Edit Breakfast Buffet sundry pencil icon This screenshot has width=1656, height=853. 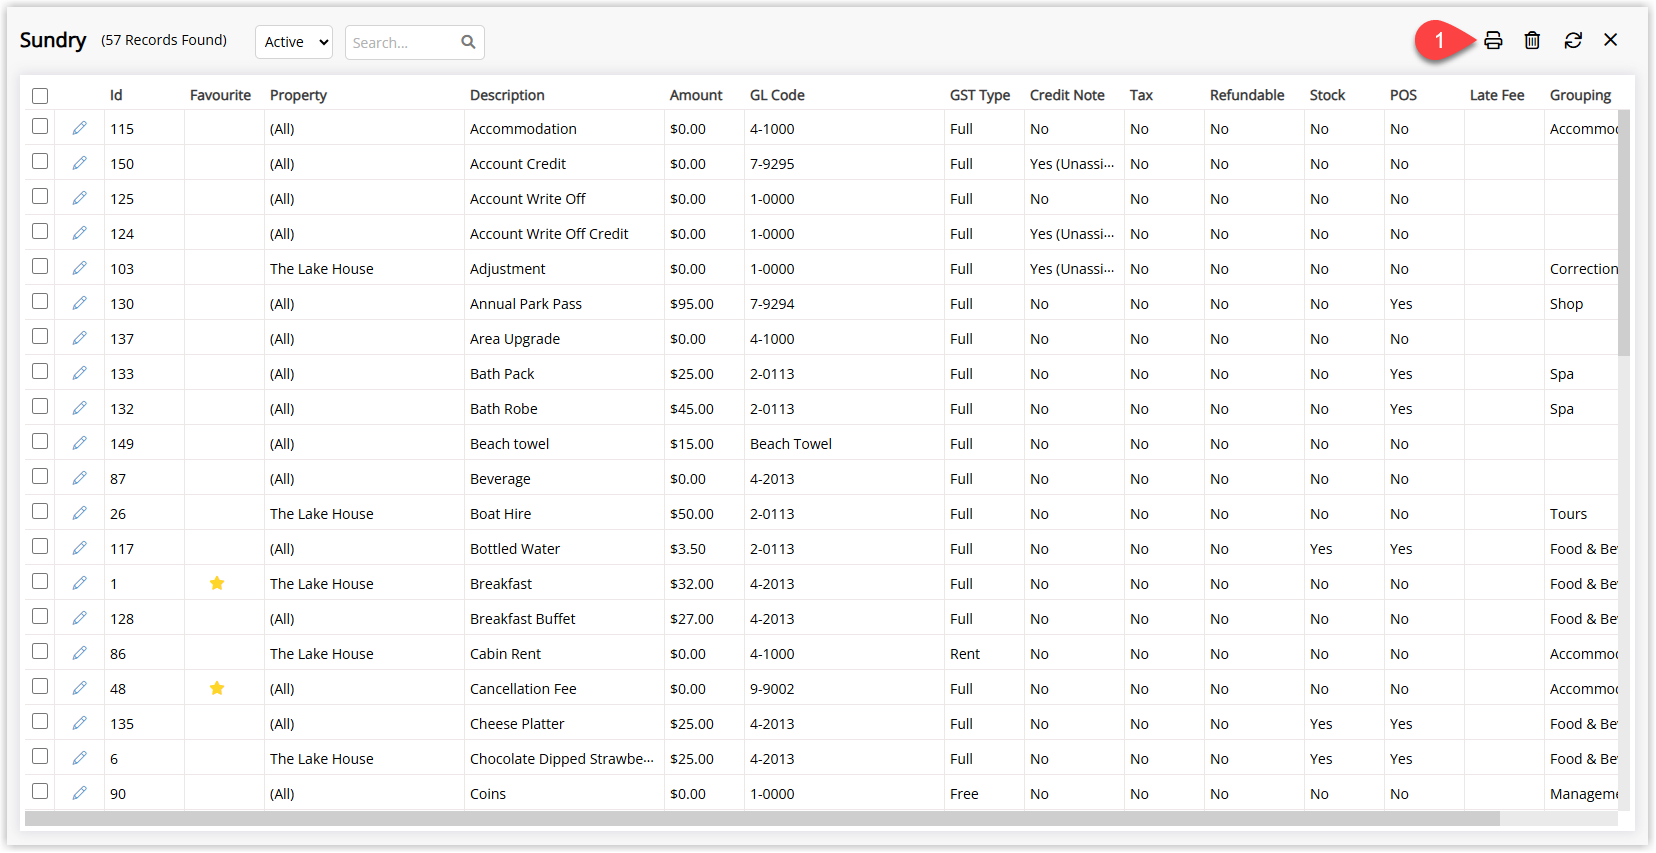click(79, 618)
